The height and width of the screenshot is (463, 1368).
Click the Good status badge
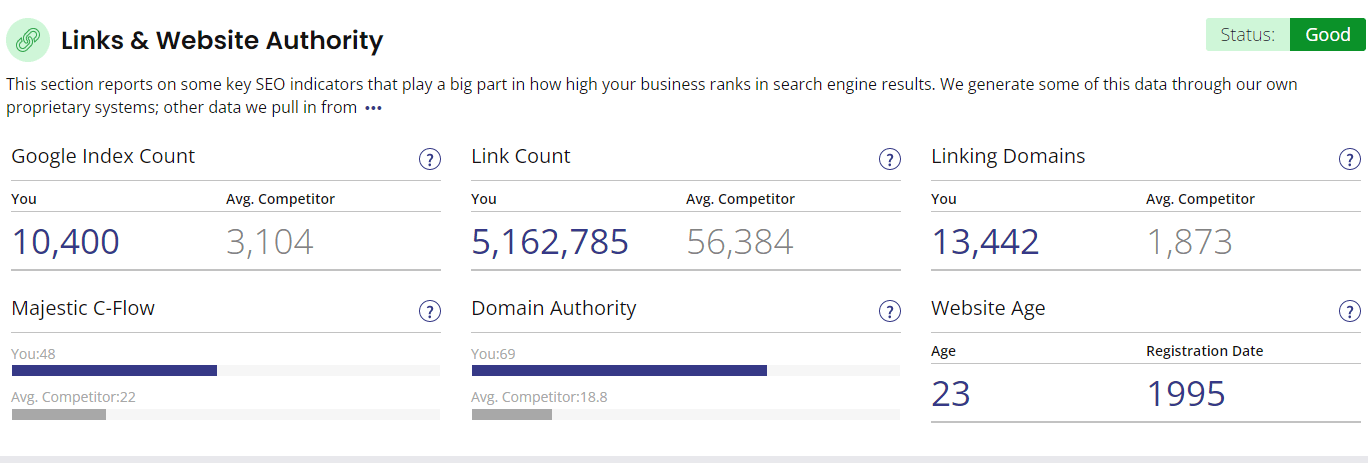pos(1327,35)
